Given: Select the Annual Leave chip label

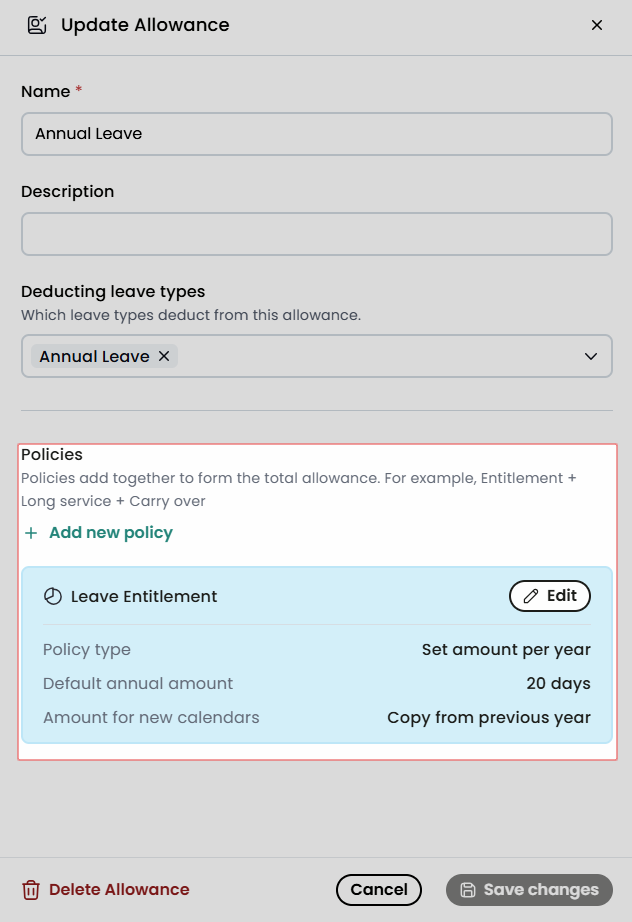Looking at the screenshot, I should [94, 356].
